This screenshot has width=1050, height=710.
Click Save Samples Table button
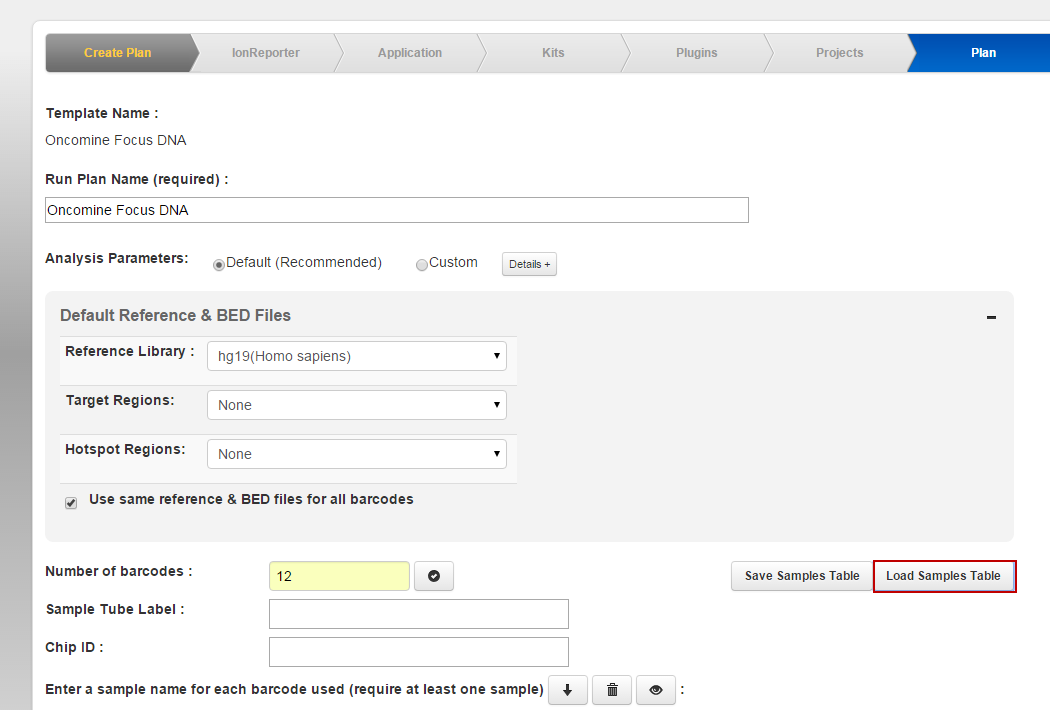[802, 576]
